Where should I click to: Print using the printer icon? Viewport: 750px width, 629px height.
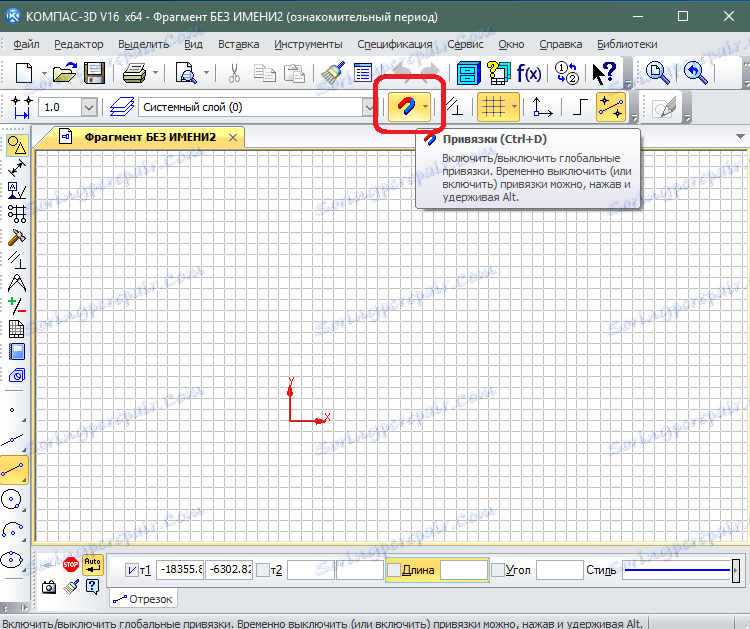pos(134,73)
